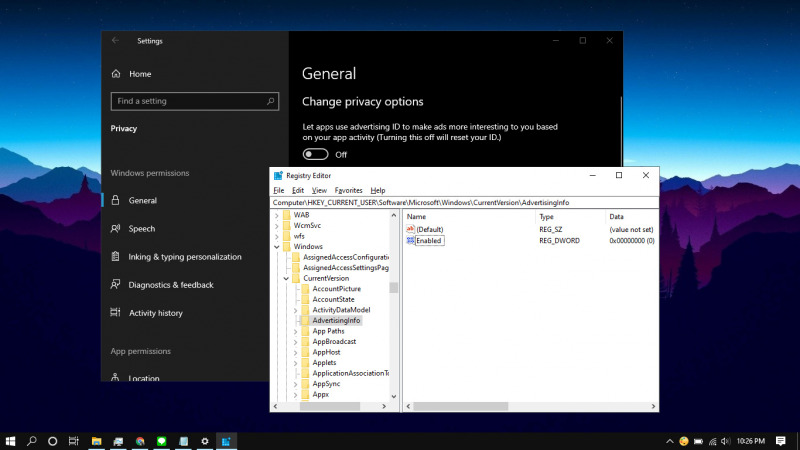
Task: Open Speech privacy settings
Action: coord(142,229)
